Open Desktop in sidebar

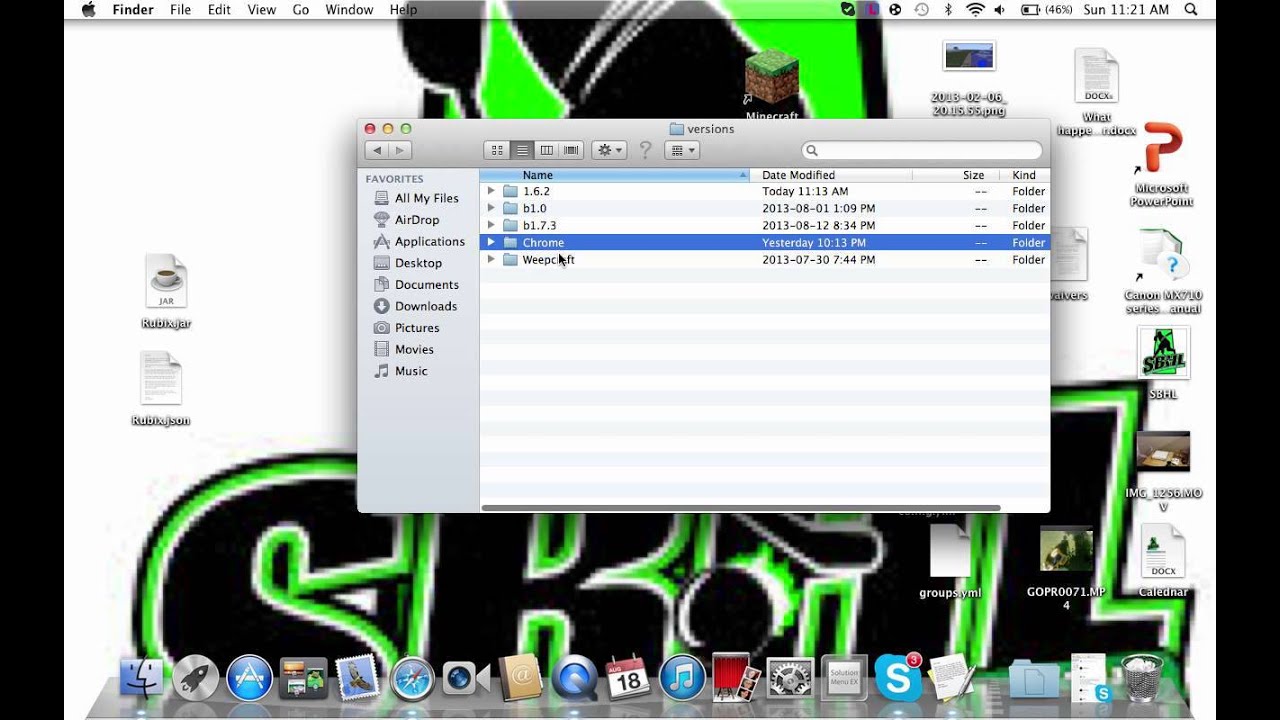point(407,263)
